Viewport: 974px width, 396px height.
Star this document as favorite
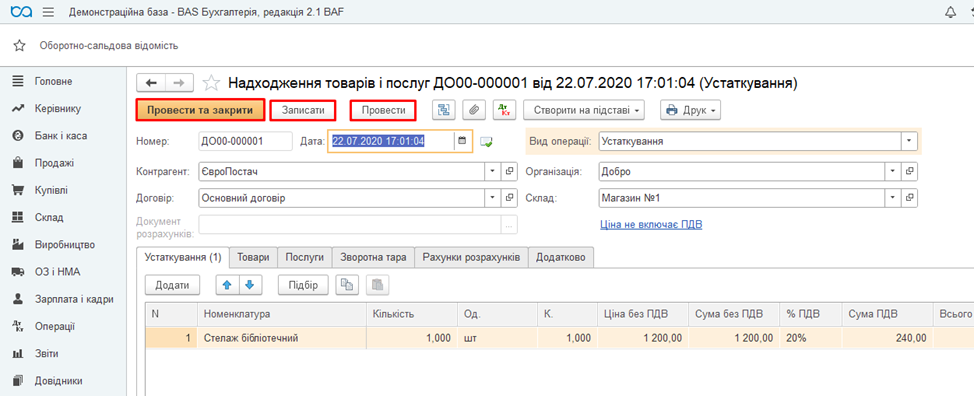212,83
